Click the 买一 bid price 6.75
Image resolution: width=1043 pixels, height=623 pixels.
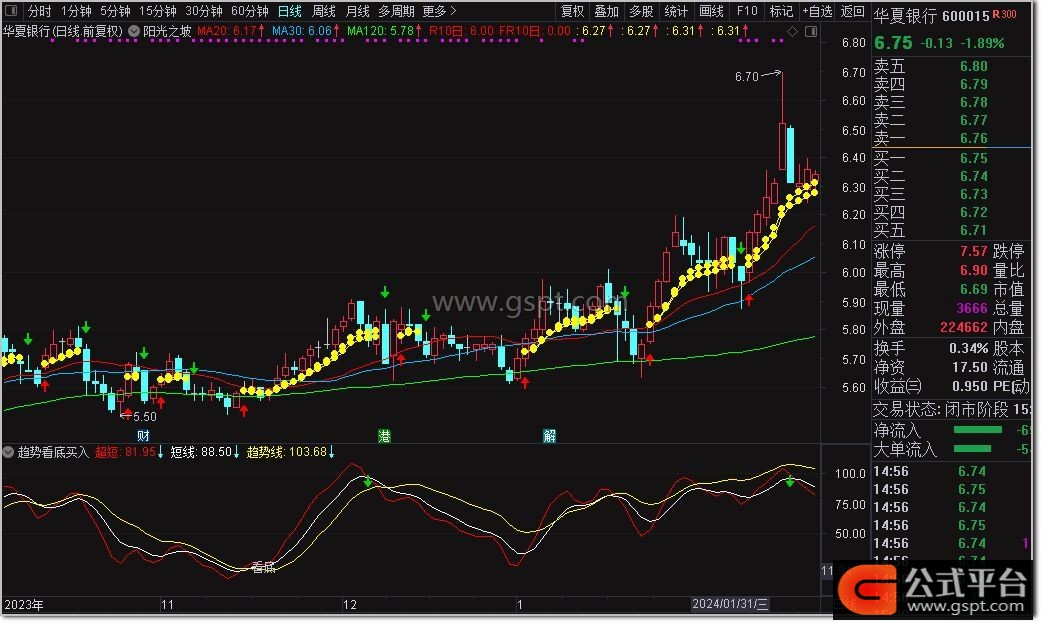click(x=973, y=158)
